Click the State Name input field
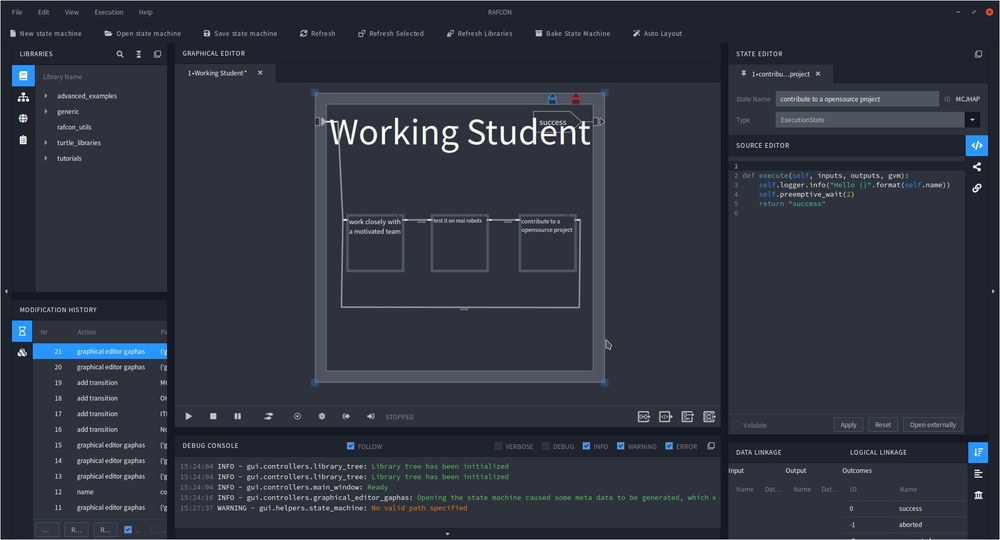Image resolution: width=1000 pixels, height=540 pixels. click(x=857, y=99)
